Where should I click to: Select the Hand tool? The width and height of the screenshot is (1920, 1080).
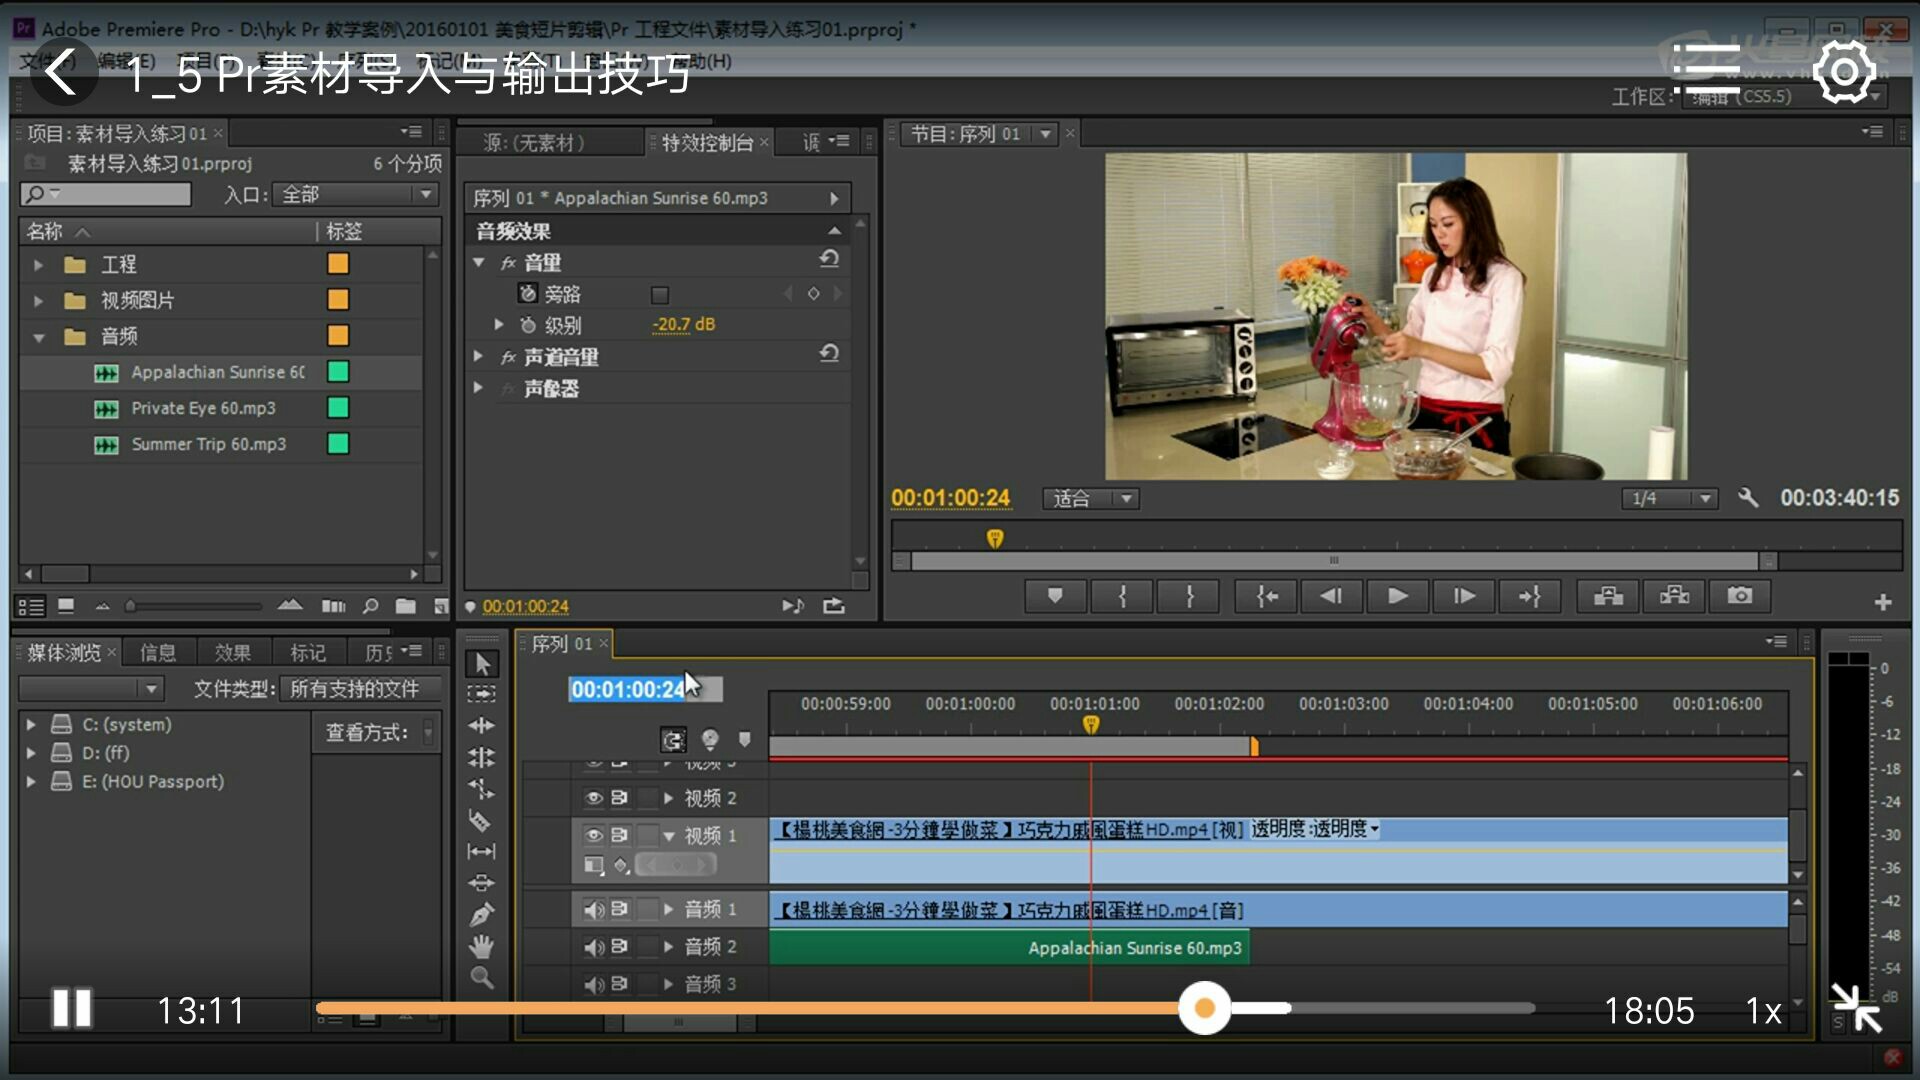pyautogui.click(x=482, y=946)
